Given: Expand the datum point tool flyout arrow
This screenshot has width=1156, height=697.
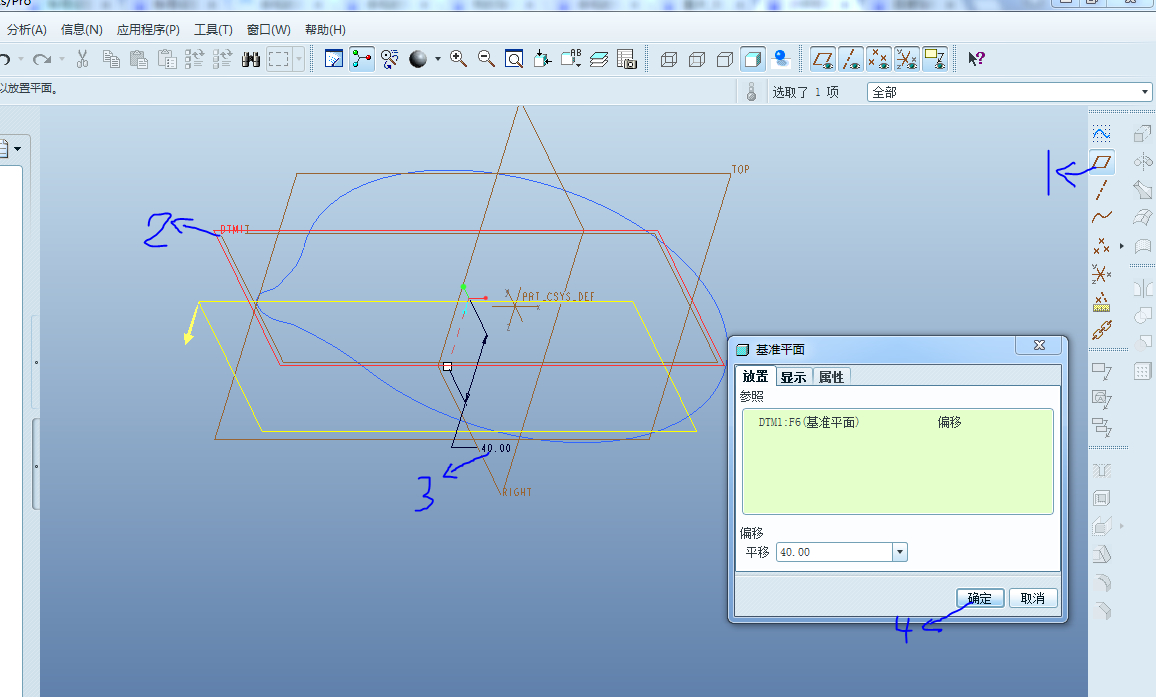Looking at the screenshot, I should tap(1121, 245).
